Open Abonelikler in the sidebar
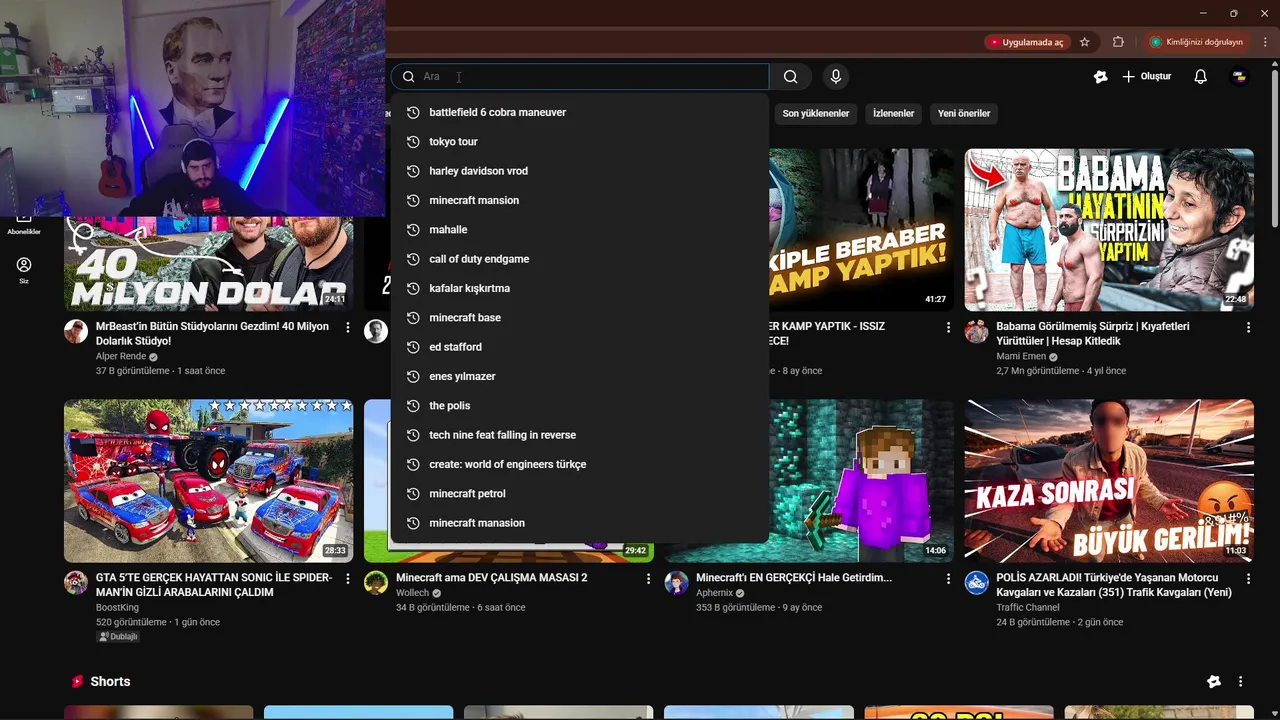1280x720 pixels. [24, 225]
